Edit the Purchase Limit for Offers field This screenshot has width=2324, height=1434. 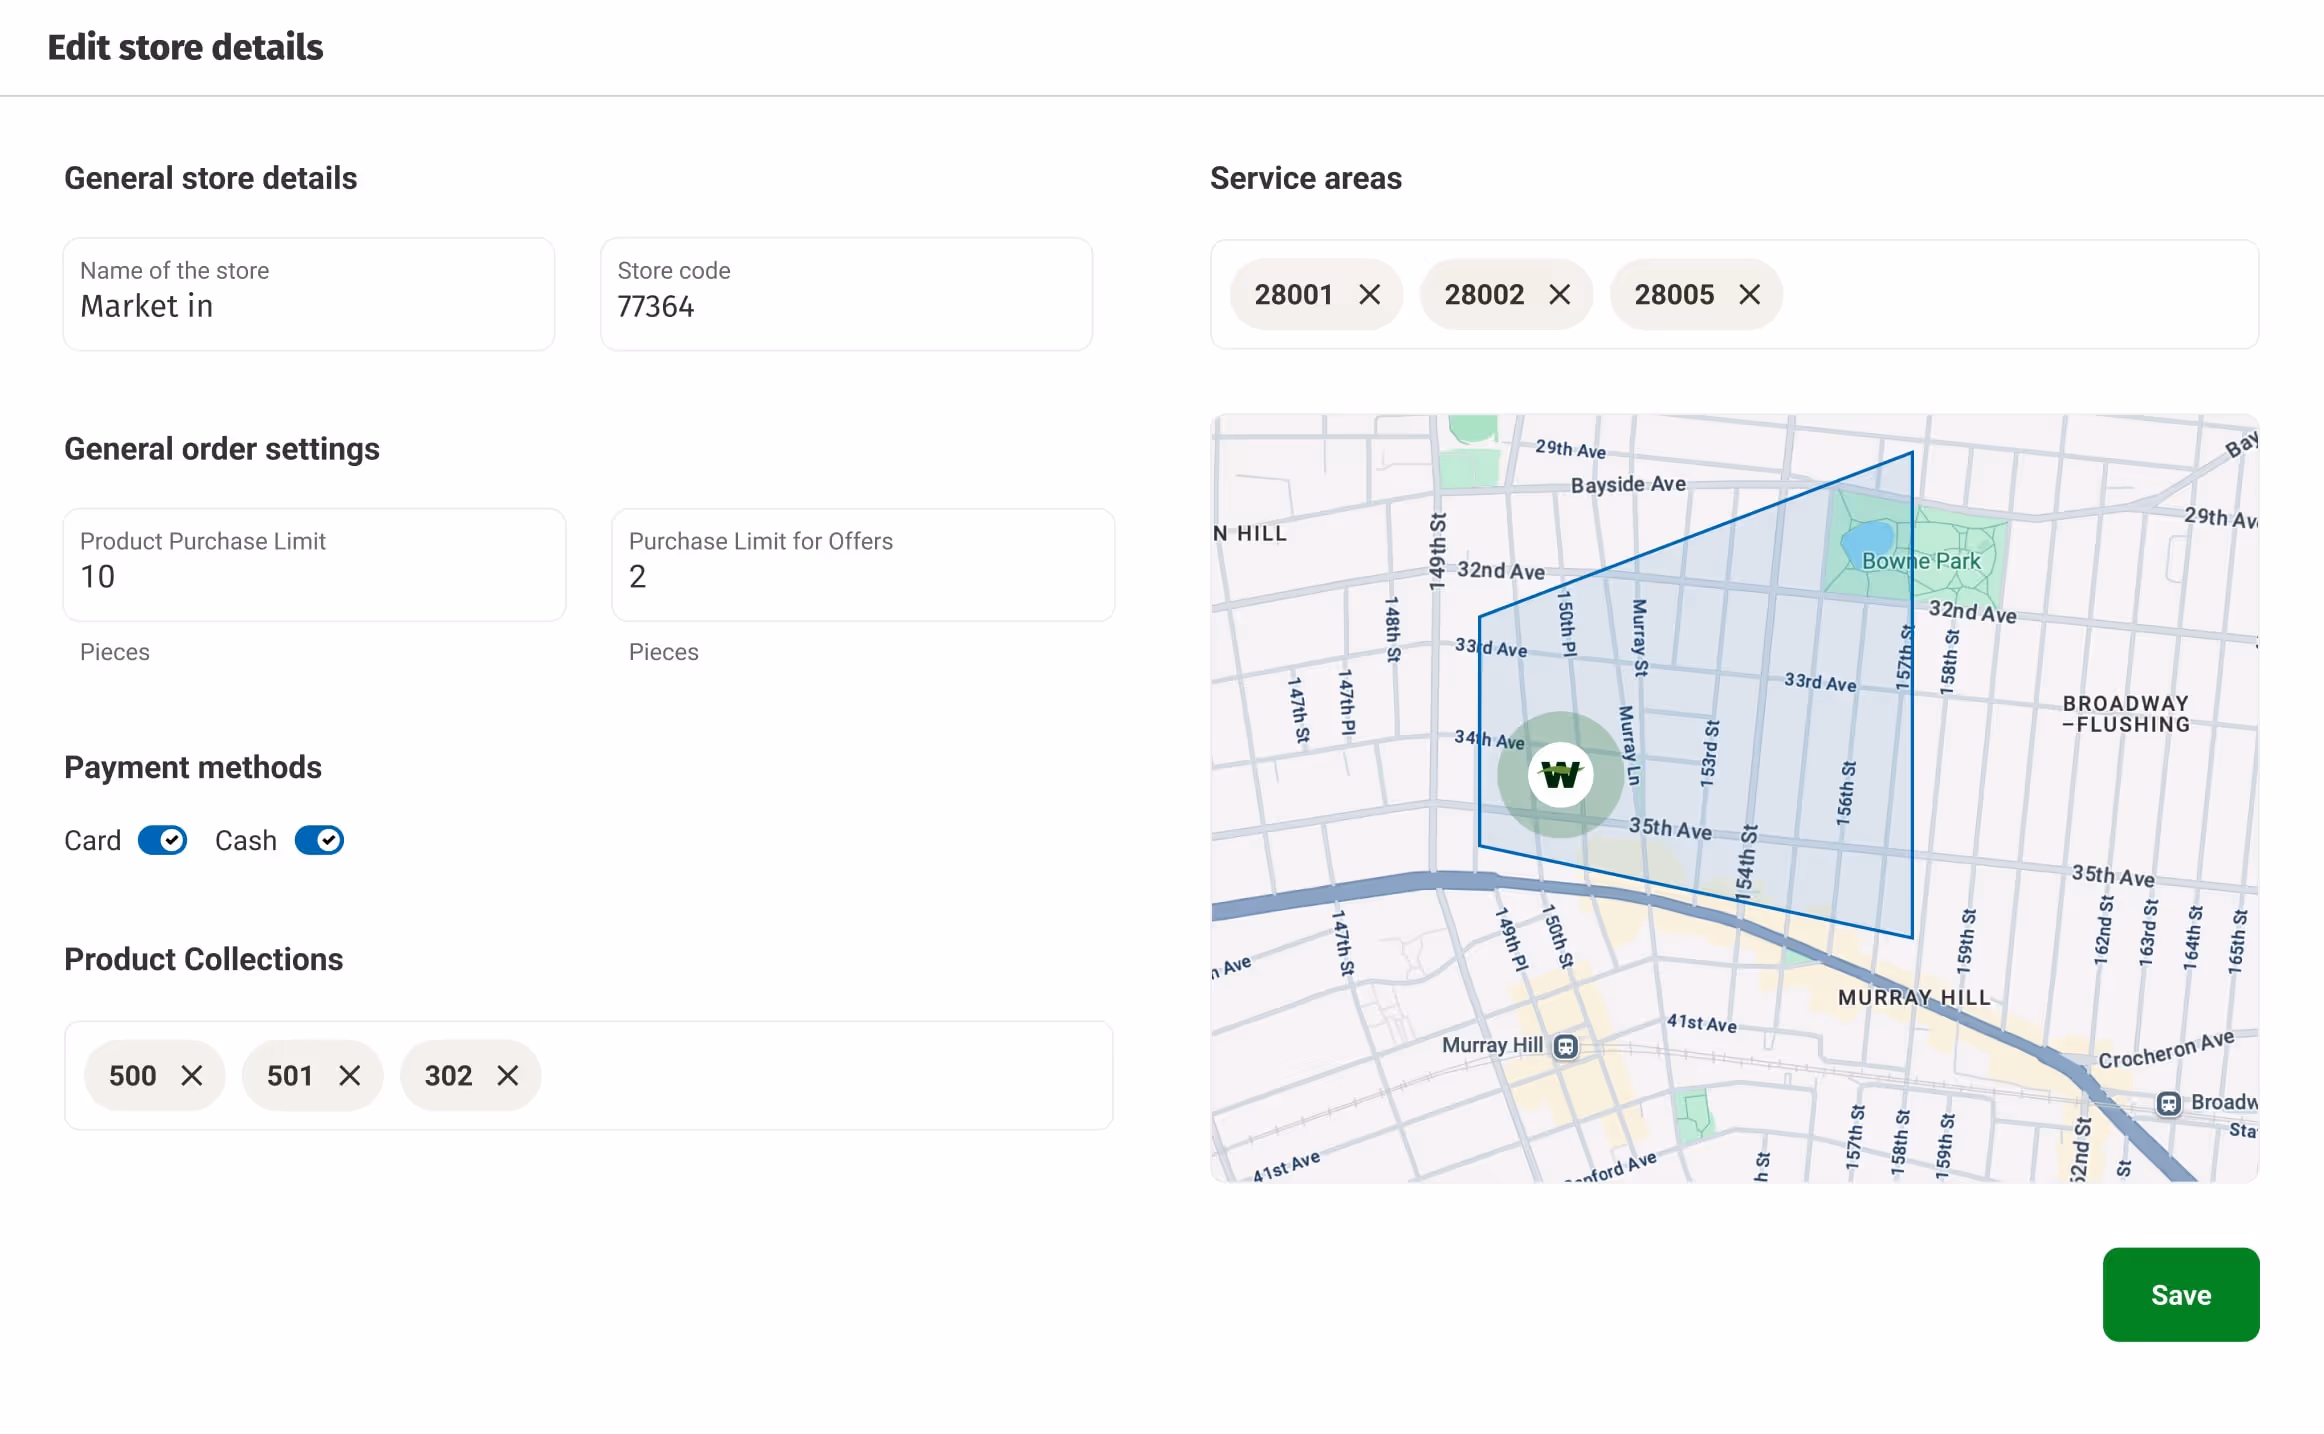[862, 576]
